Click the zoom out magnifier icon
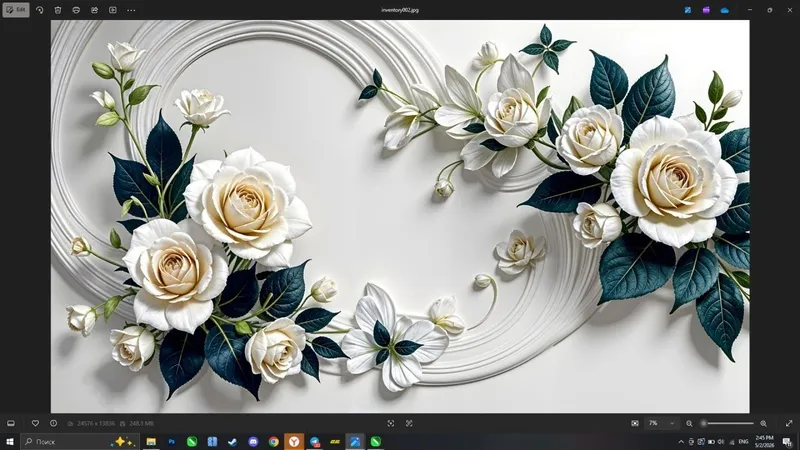The width and height of the screenshot is (800, 450). (689, 423)
